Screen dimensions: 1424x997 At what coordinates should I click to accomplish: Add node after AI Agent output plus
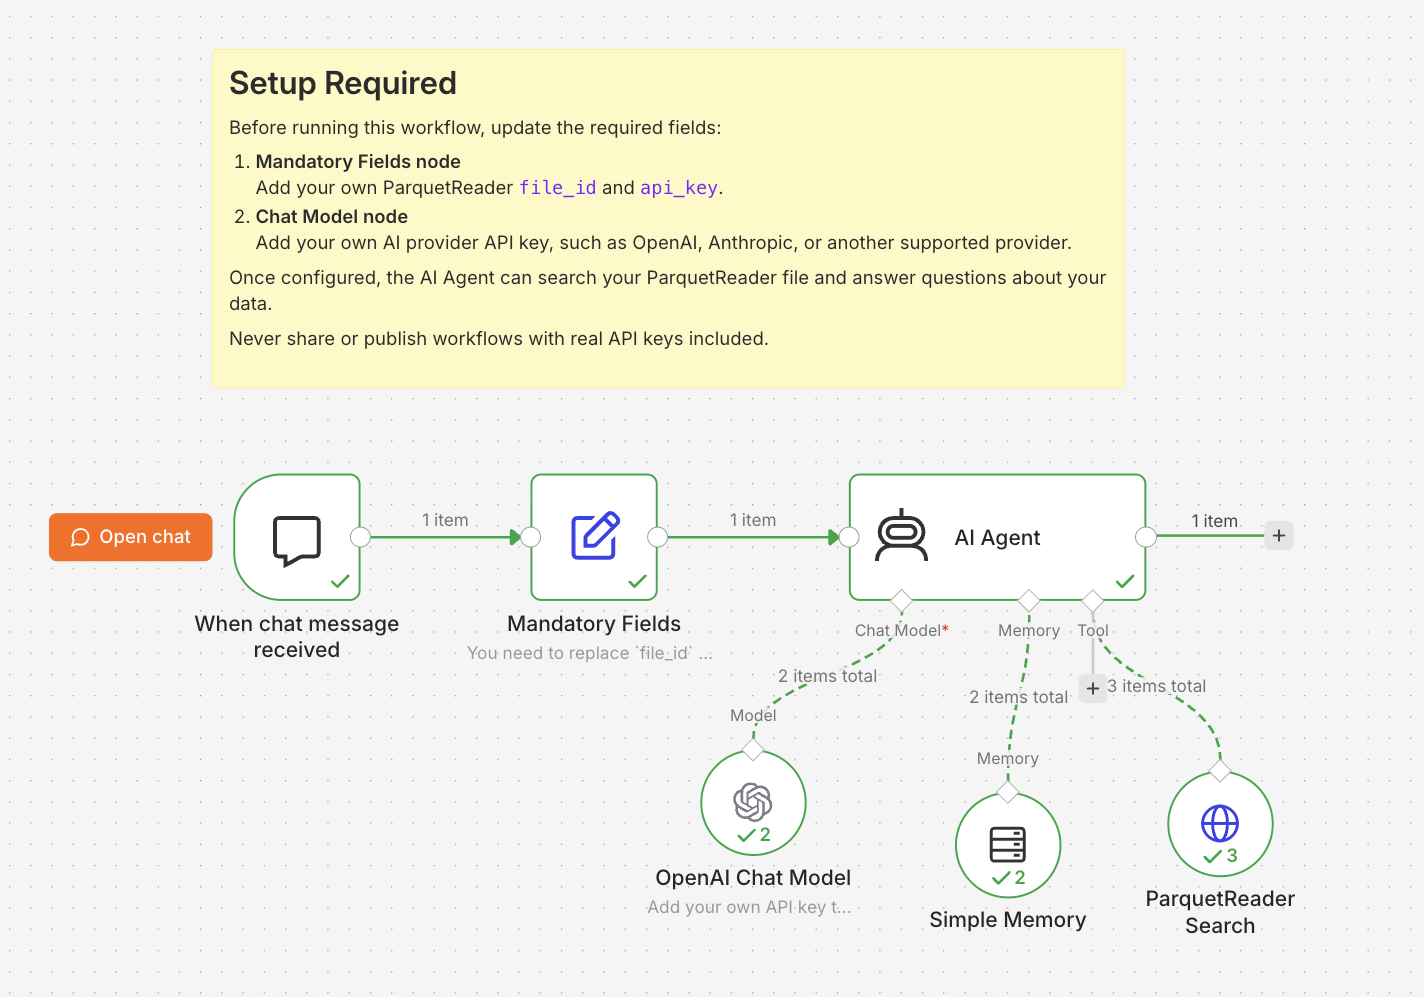[x=1279, y=535]
